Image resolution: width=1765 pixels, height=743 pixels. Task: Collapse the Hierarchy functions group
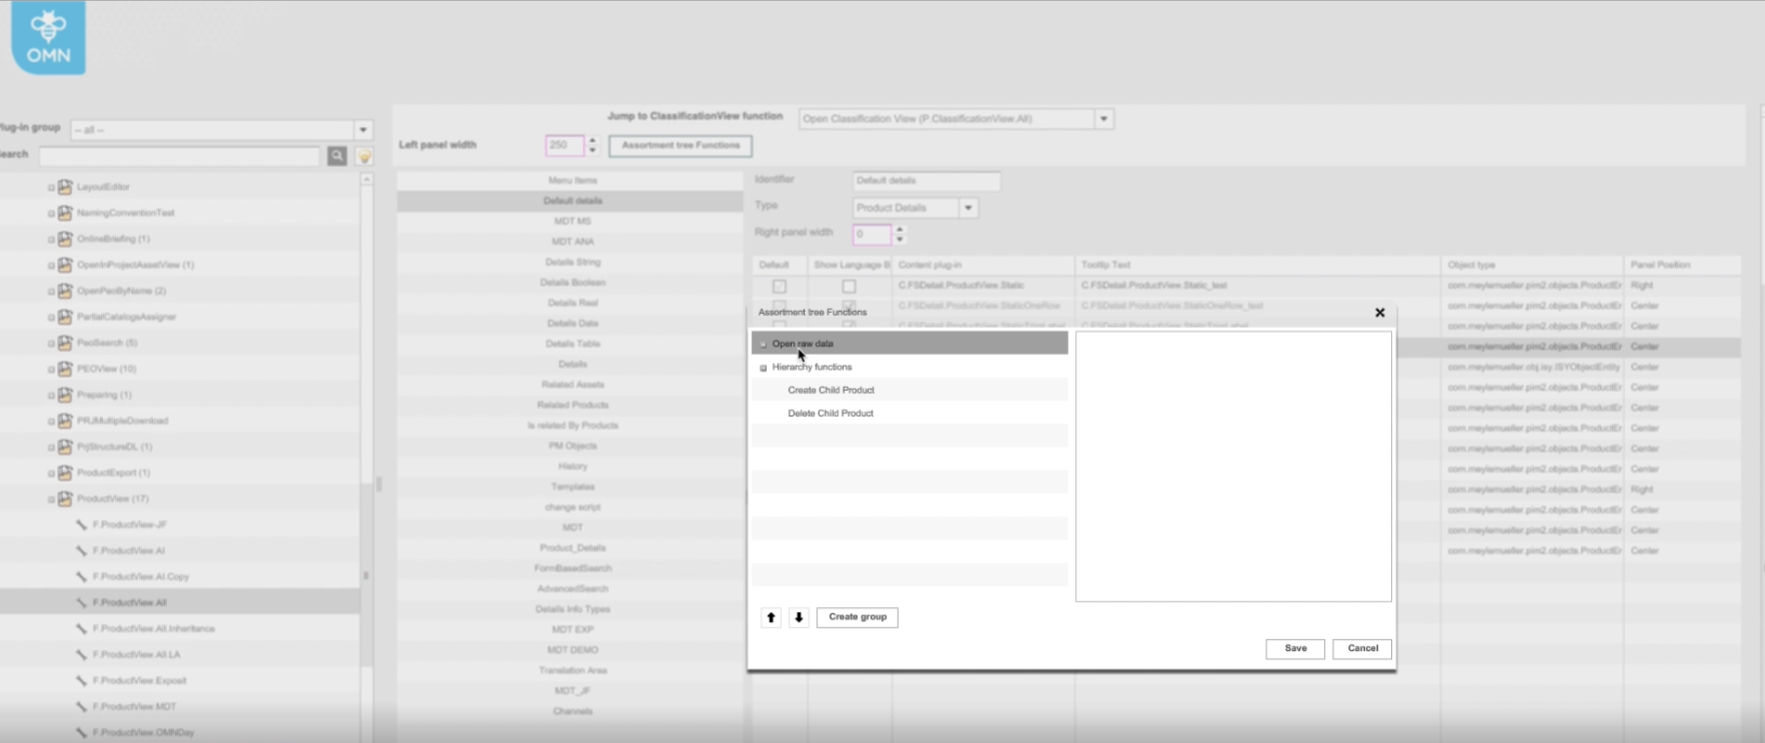(x=763, y=368)
